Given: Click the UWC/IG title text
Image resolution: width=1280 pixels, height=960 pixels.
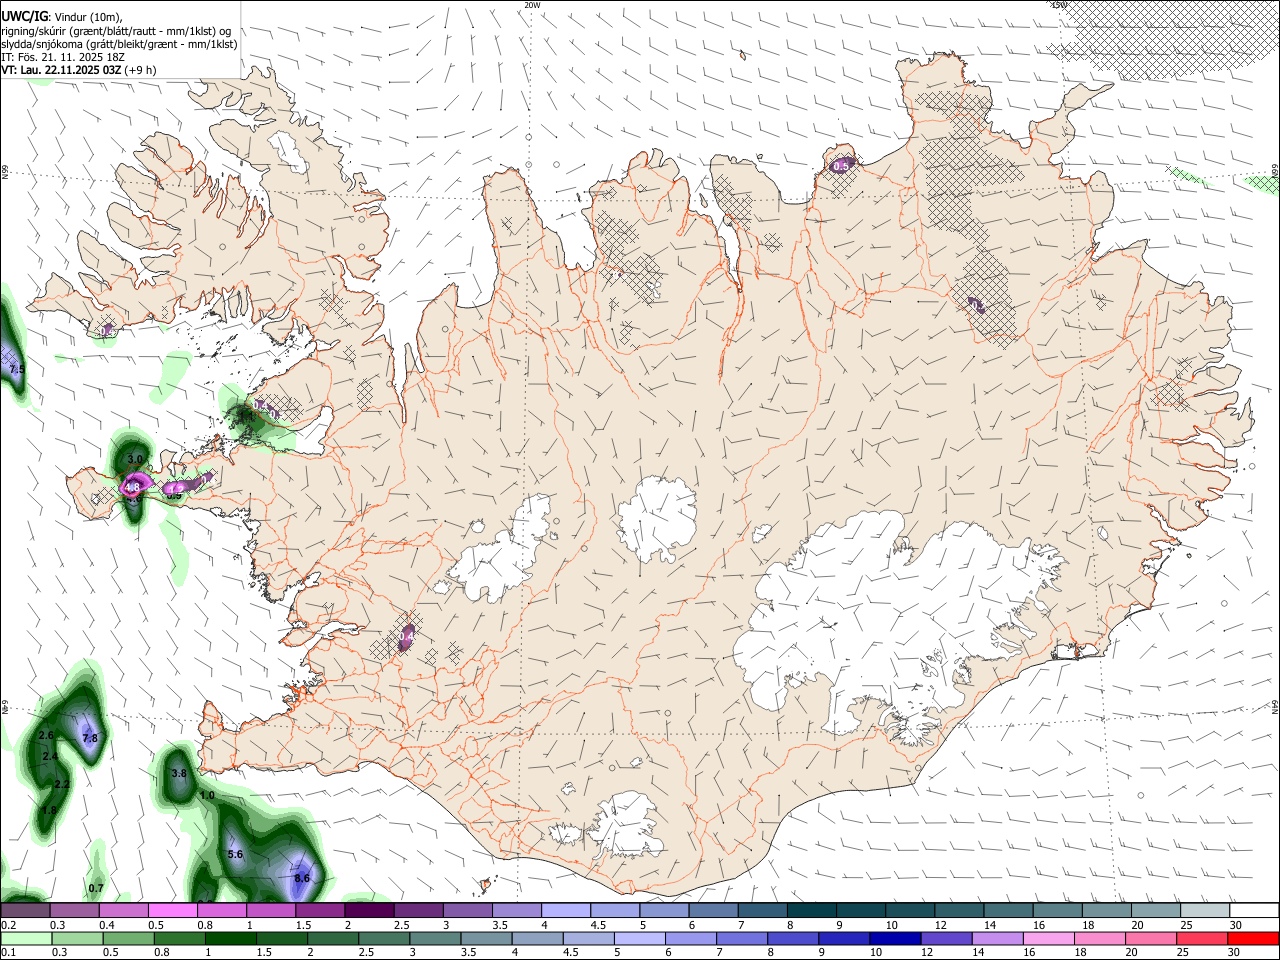Looking at the screenshot, I should tap(25, 16).
